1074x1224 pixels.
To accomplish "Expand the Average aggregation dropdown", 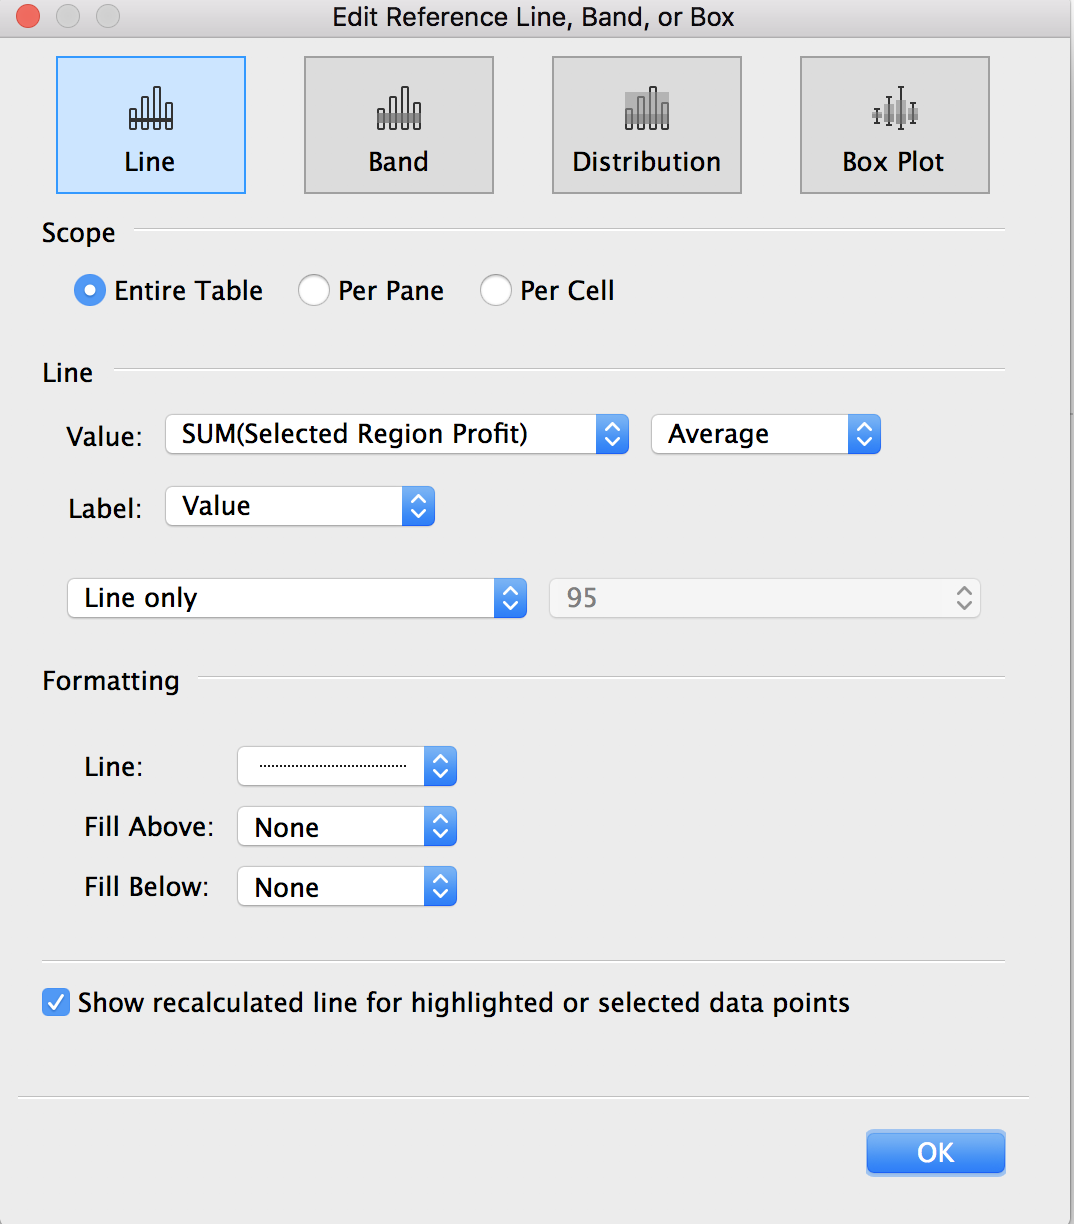I will coord(766,434).
